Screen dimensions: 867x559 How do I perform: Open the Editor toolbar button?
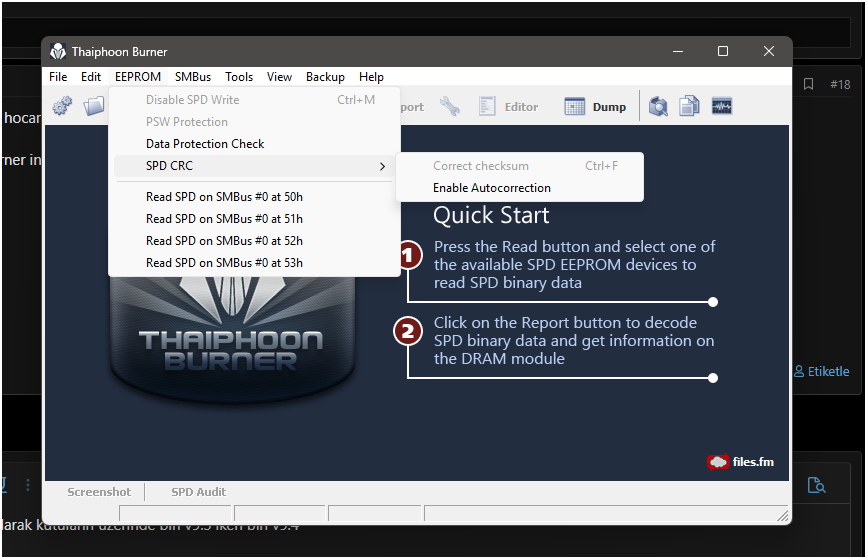(509, 106)
